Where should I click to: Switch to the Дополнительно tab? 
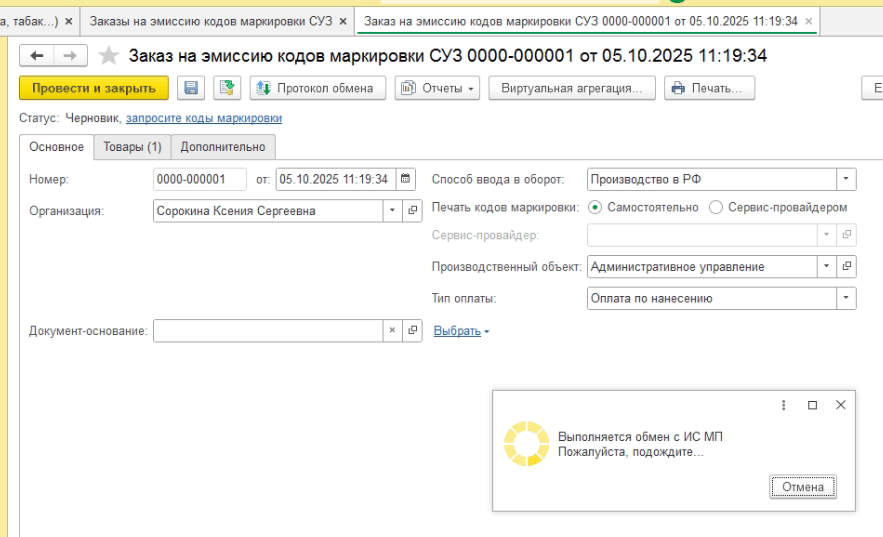pyautogui.click(x=223, y=147)
